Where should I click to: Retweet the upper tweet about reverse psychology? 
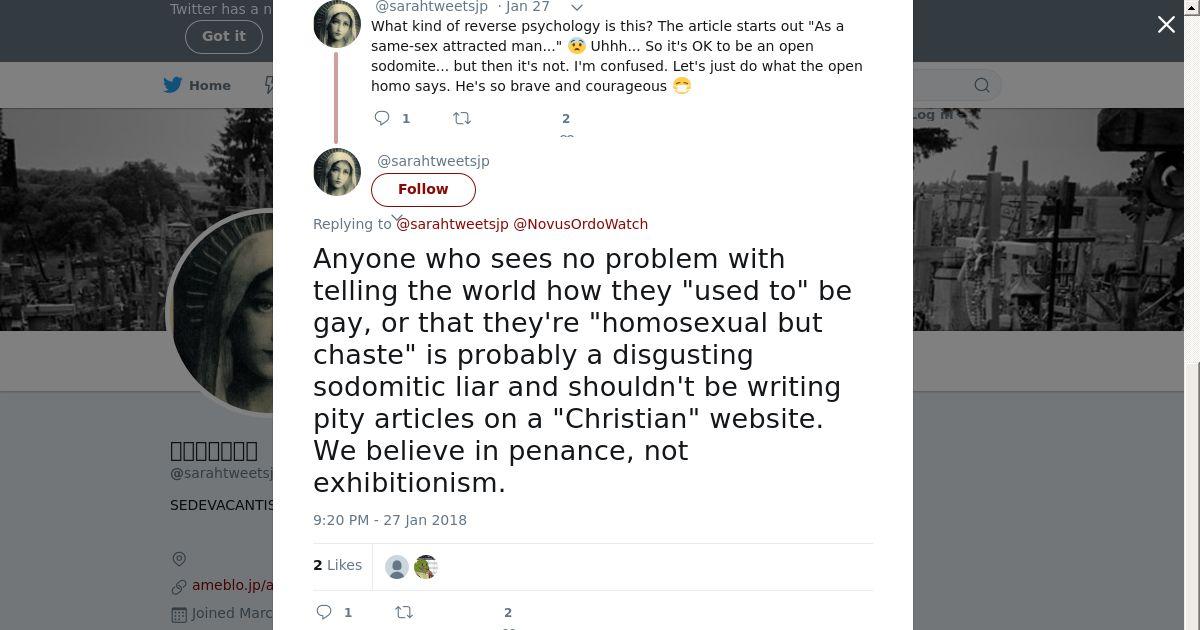pos(462,118)
